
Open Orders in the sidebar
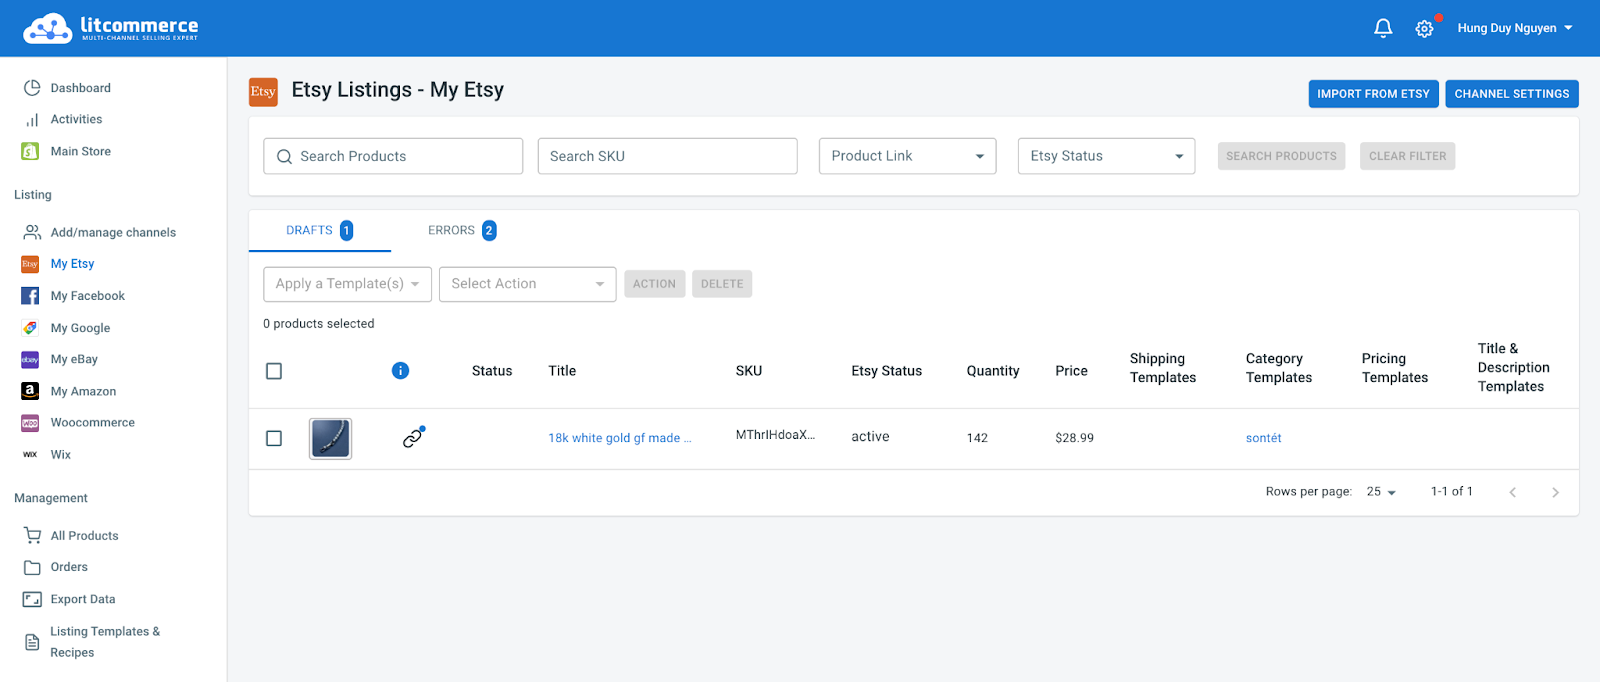coord(69,567)
